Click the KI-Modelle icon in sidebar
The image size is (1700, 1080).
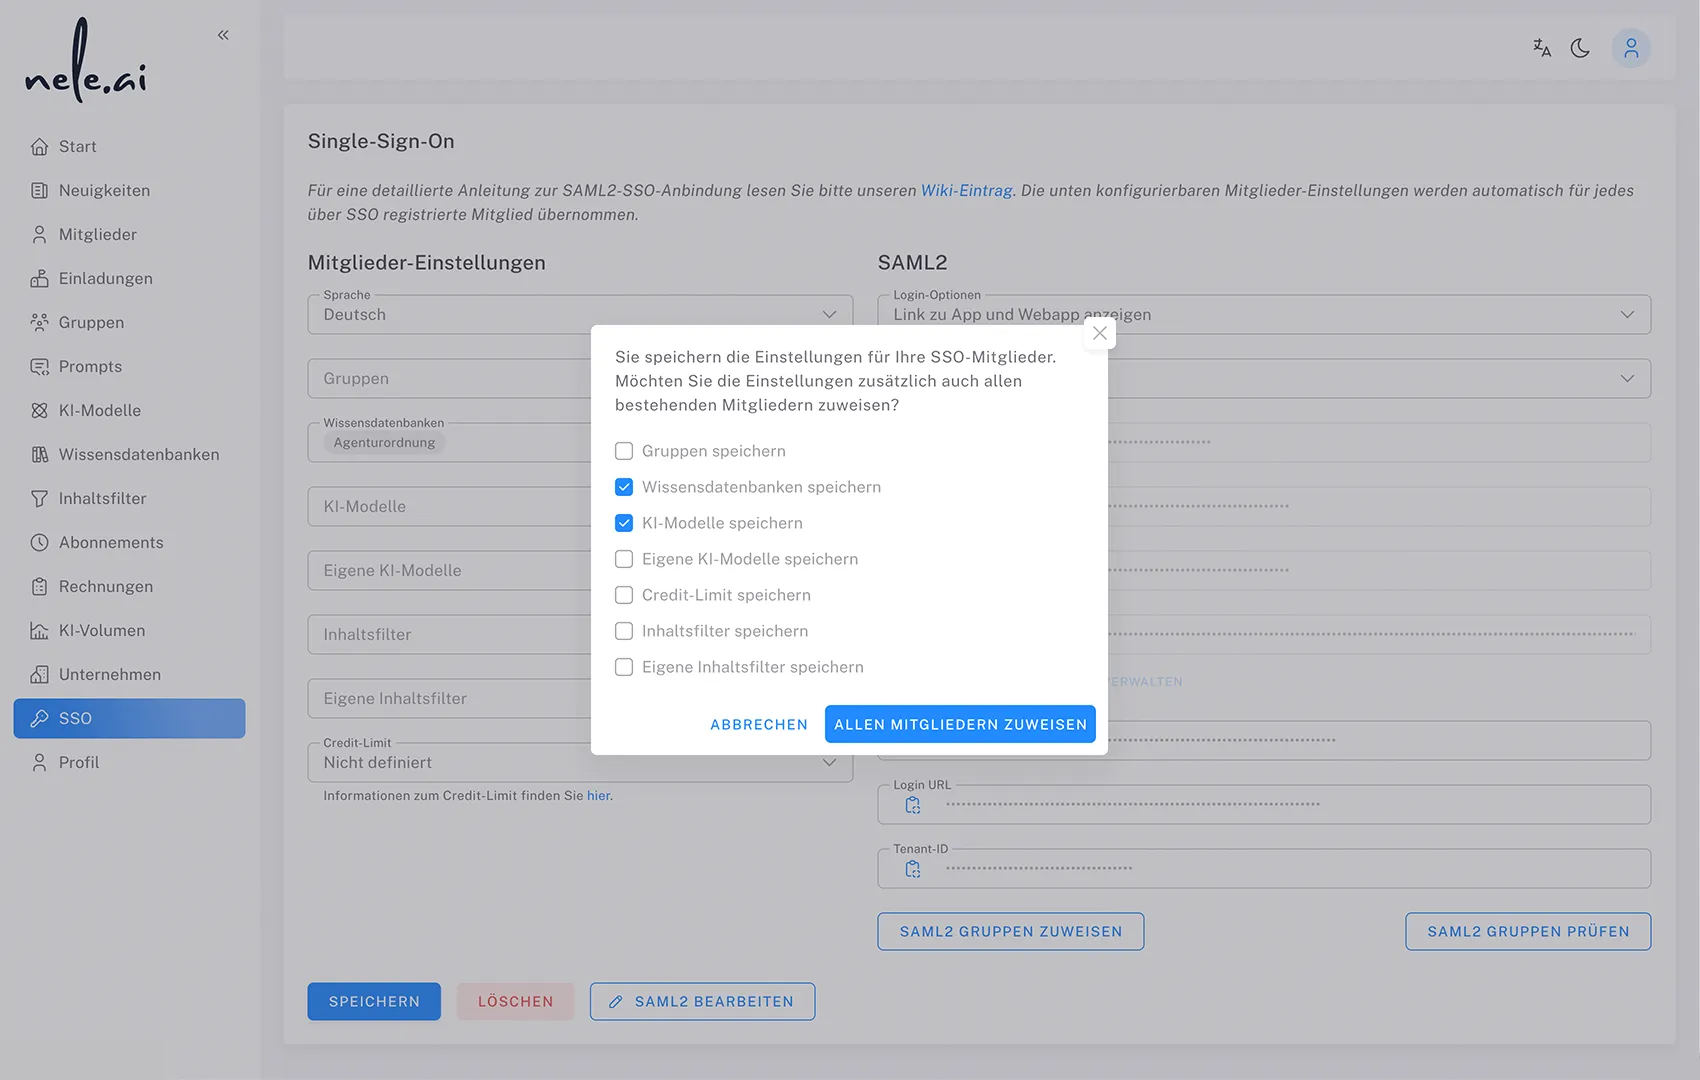point(39,411)
